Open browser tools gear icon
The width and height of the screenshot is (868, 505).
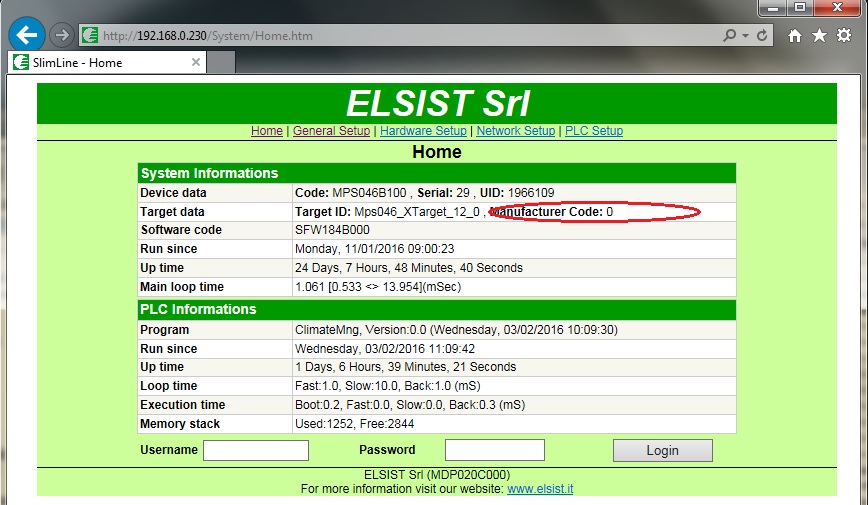point(844,35)
